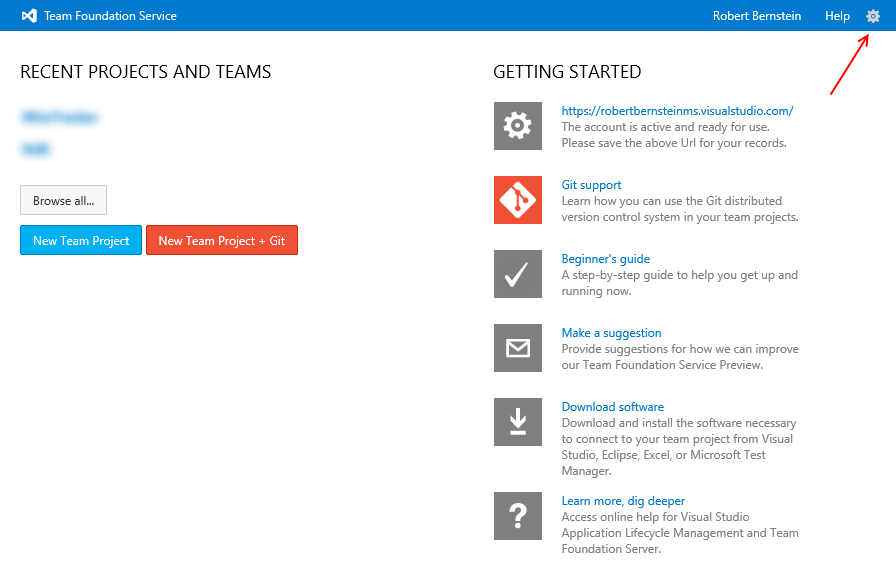
Task: Click the checkmark Beginner's guide tile
Action: pyautogui.click(x=518, y=274)
